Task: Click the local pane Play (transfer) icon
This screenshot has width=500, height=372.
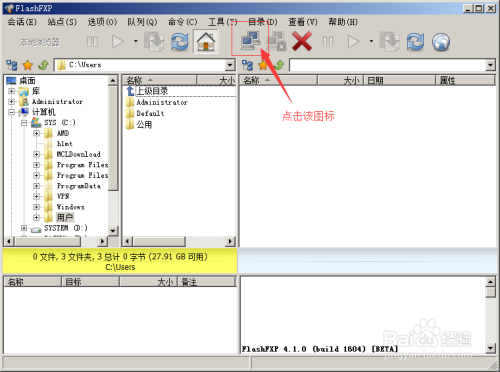Action: click(118, 42)
